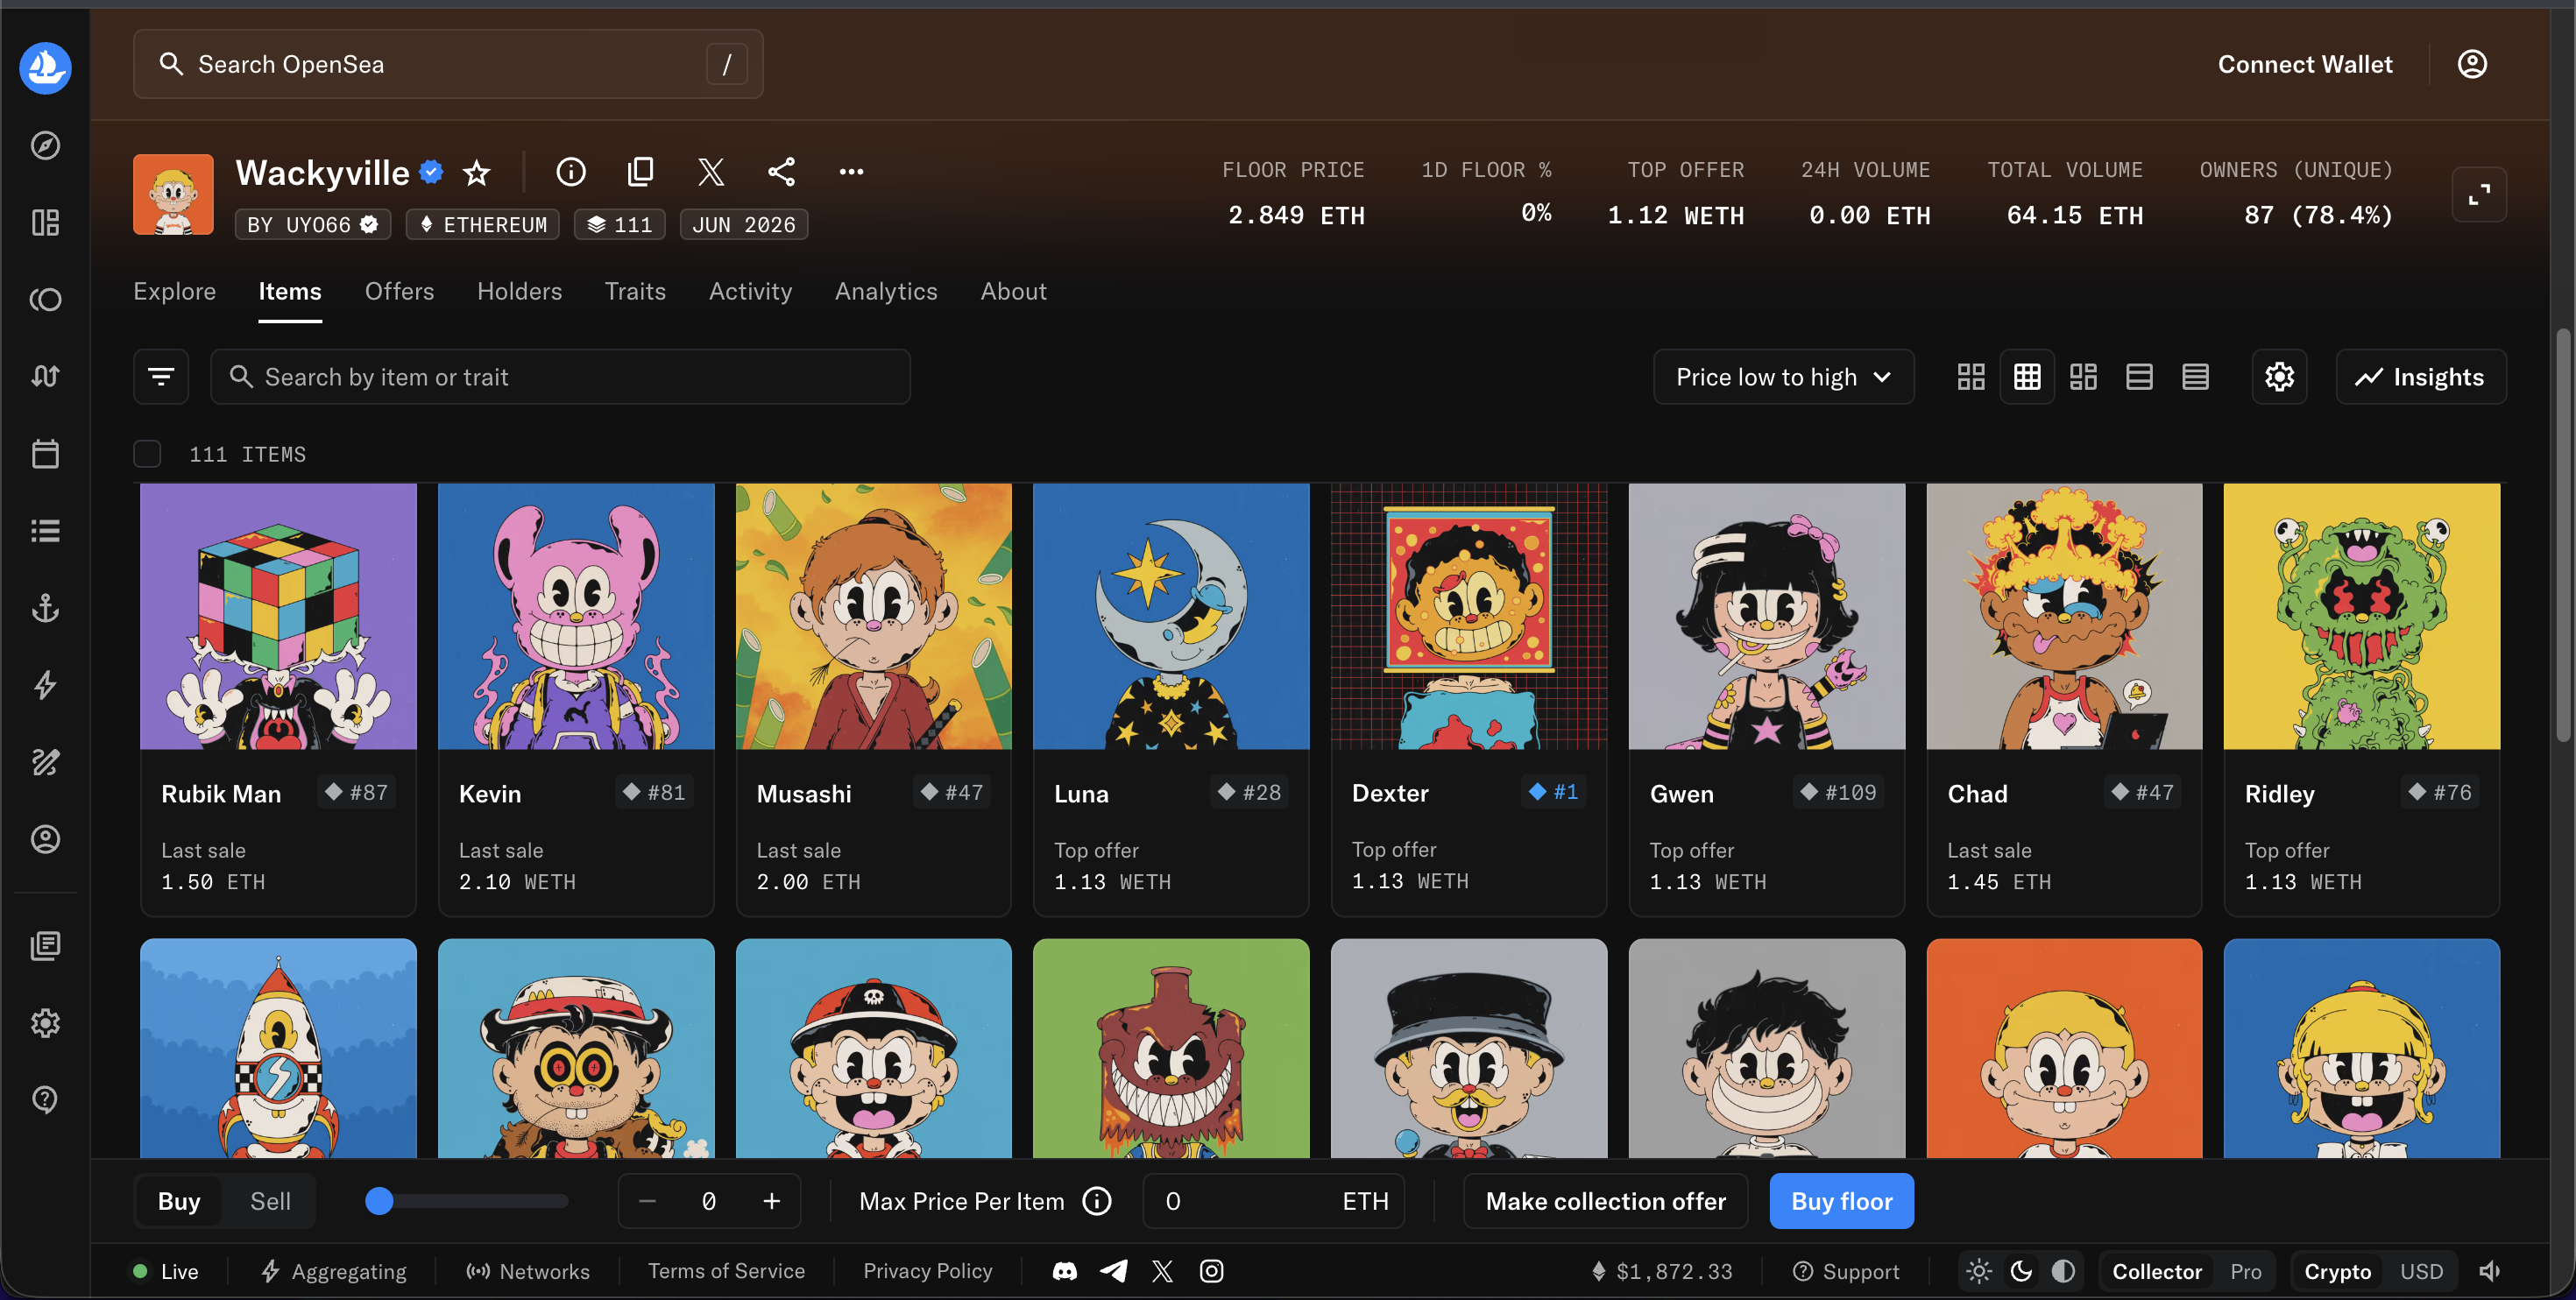Image resolution: width=2576 pixels, height=1300 pixels.
Task: Click Make collection offer
Action: point(1605,1201)
